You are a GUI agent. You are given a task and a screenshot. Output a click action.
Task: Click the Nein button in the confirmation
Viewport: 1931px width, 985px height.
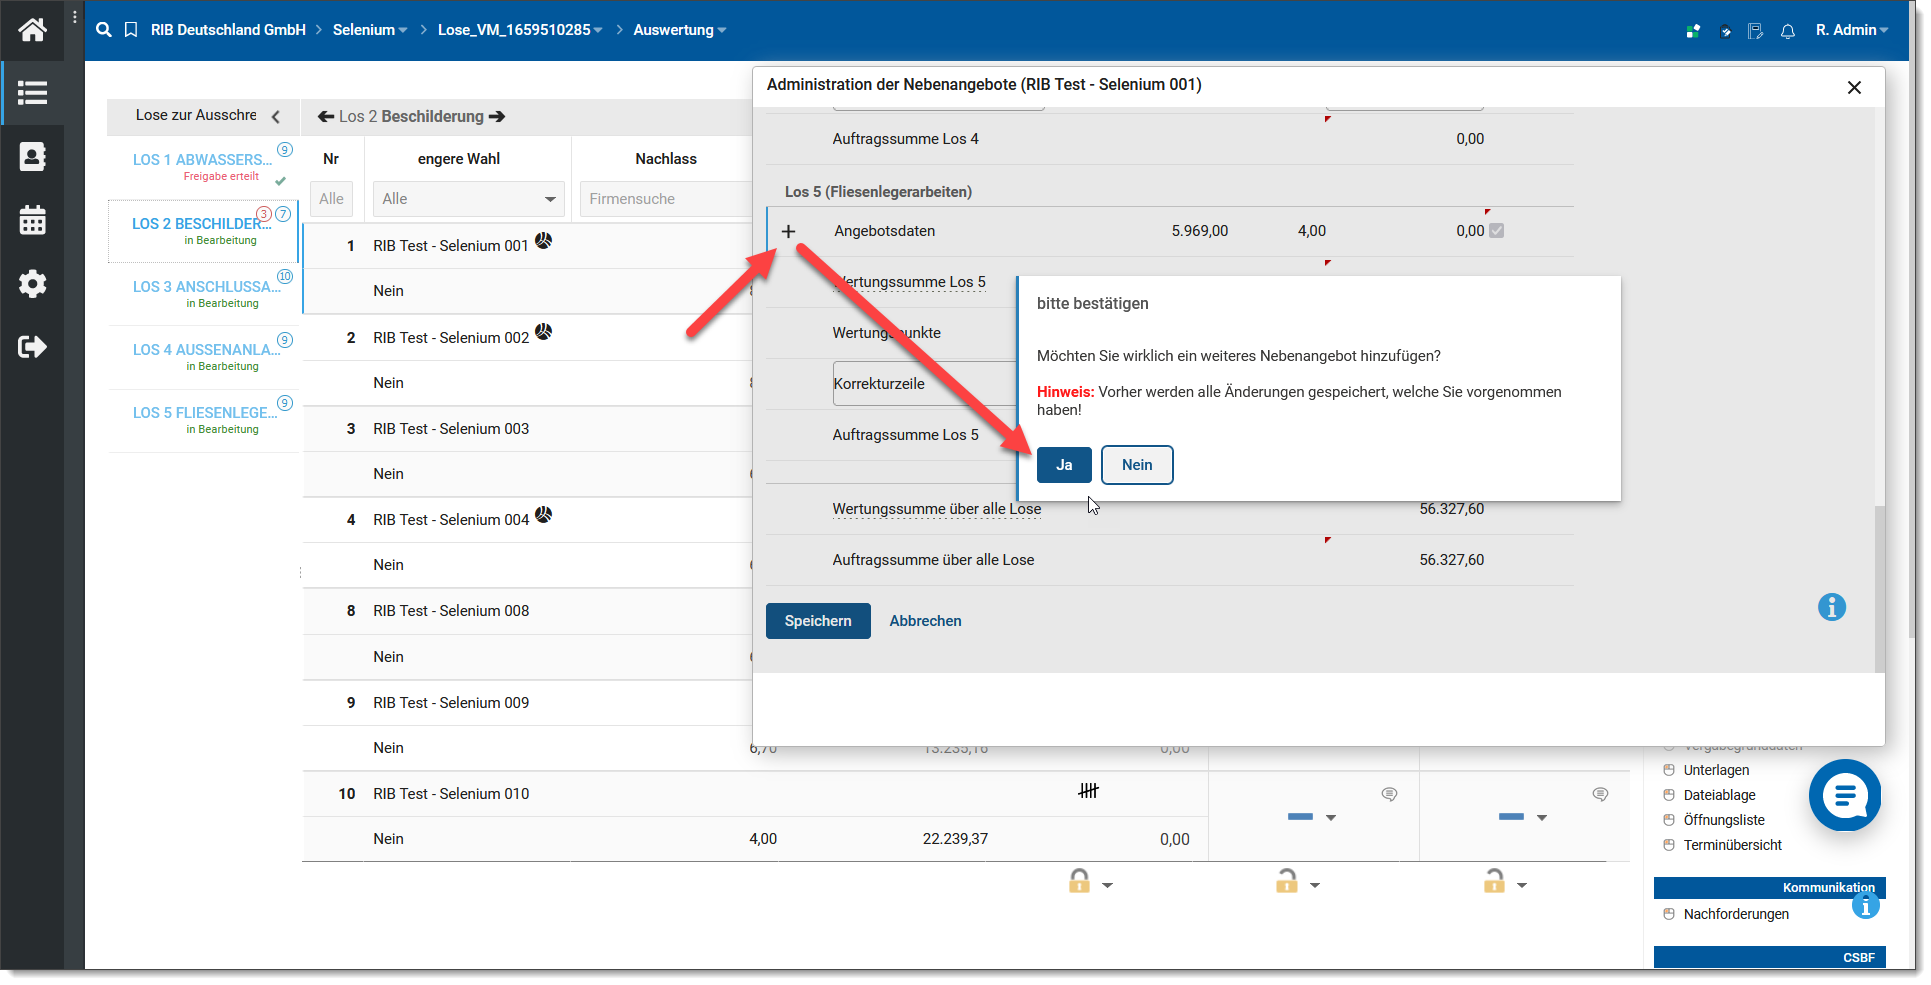[1137, 465]
